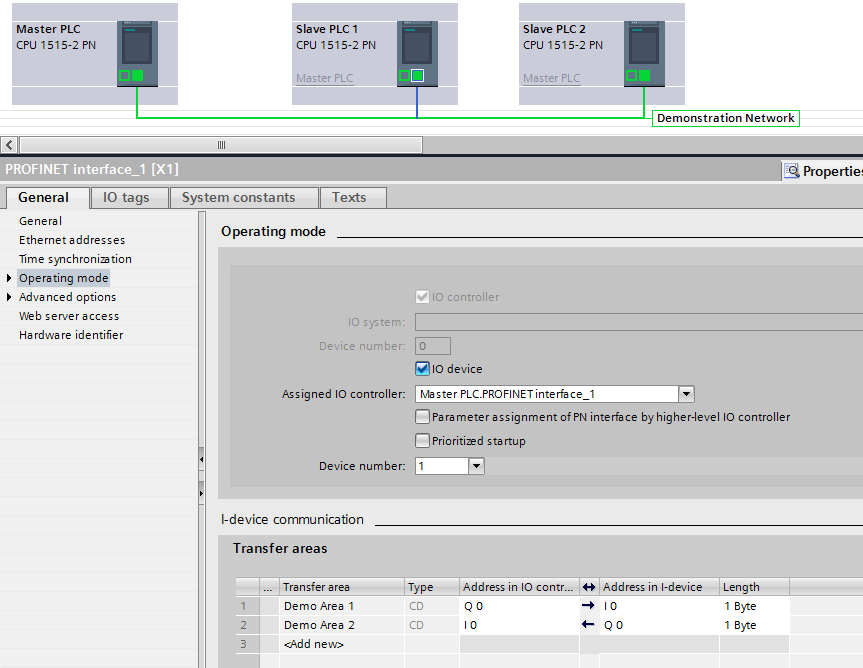This screenshot has height=668, width=863.
Task: Click the Properties inspector icon
Action: [x=791, y=171]
